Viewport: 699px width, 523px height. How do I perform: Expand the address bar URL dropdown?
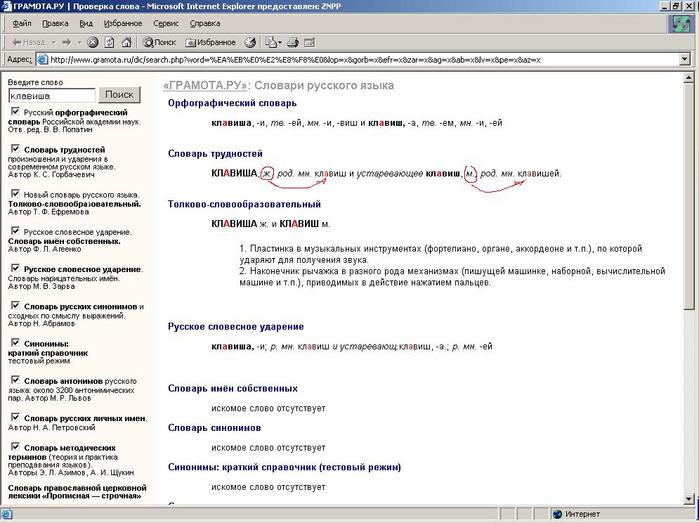pyautogui.click(x=685, y=59)
